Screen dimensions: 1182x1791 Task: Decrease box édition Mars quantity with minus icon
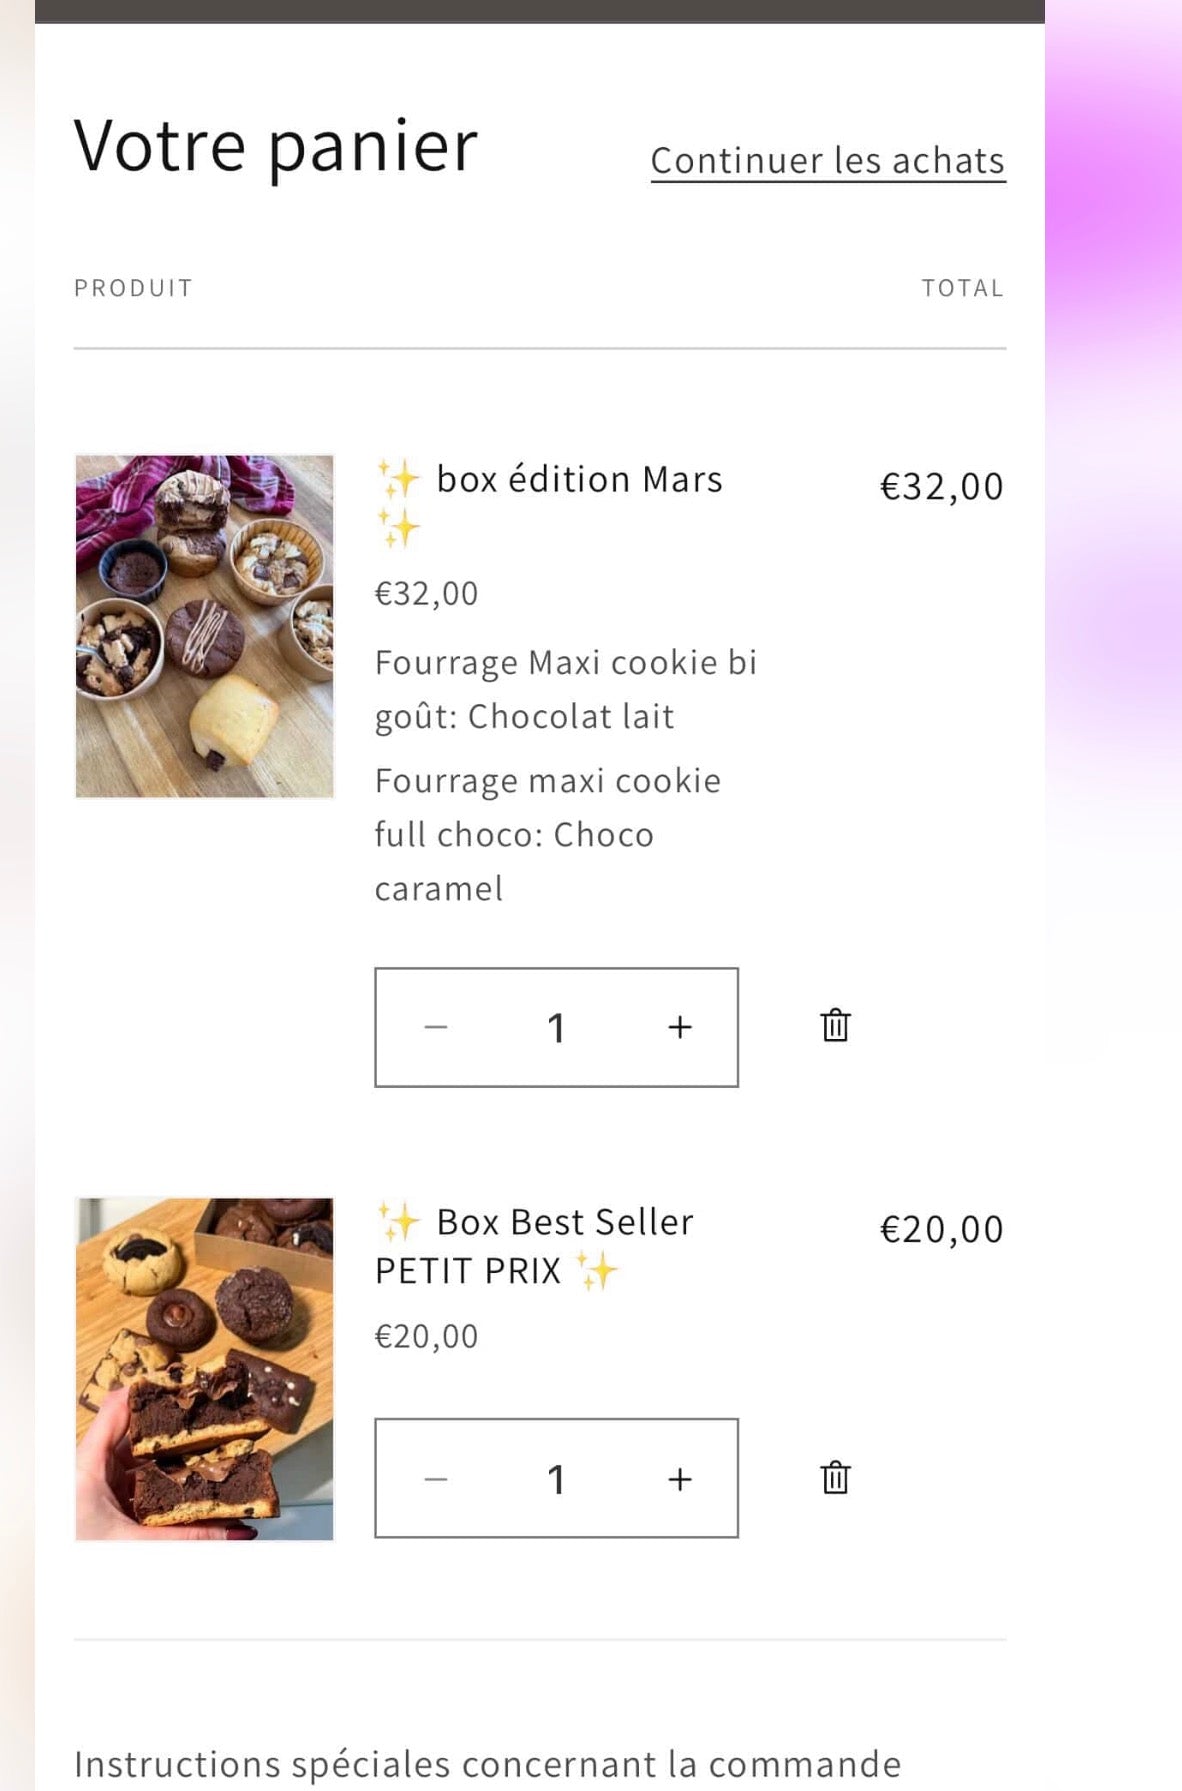tap(434, 1025)
